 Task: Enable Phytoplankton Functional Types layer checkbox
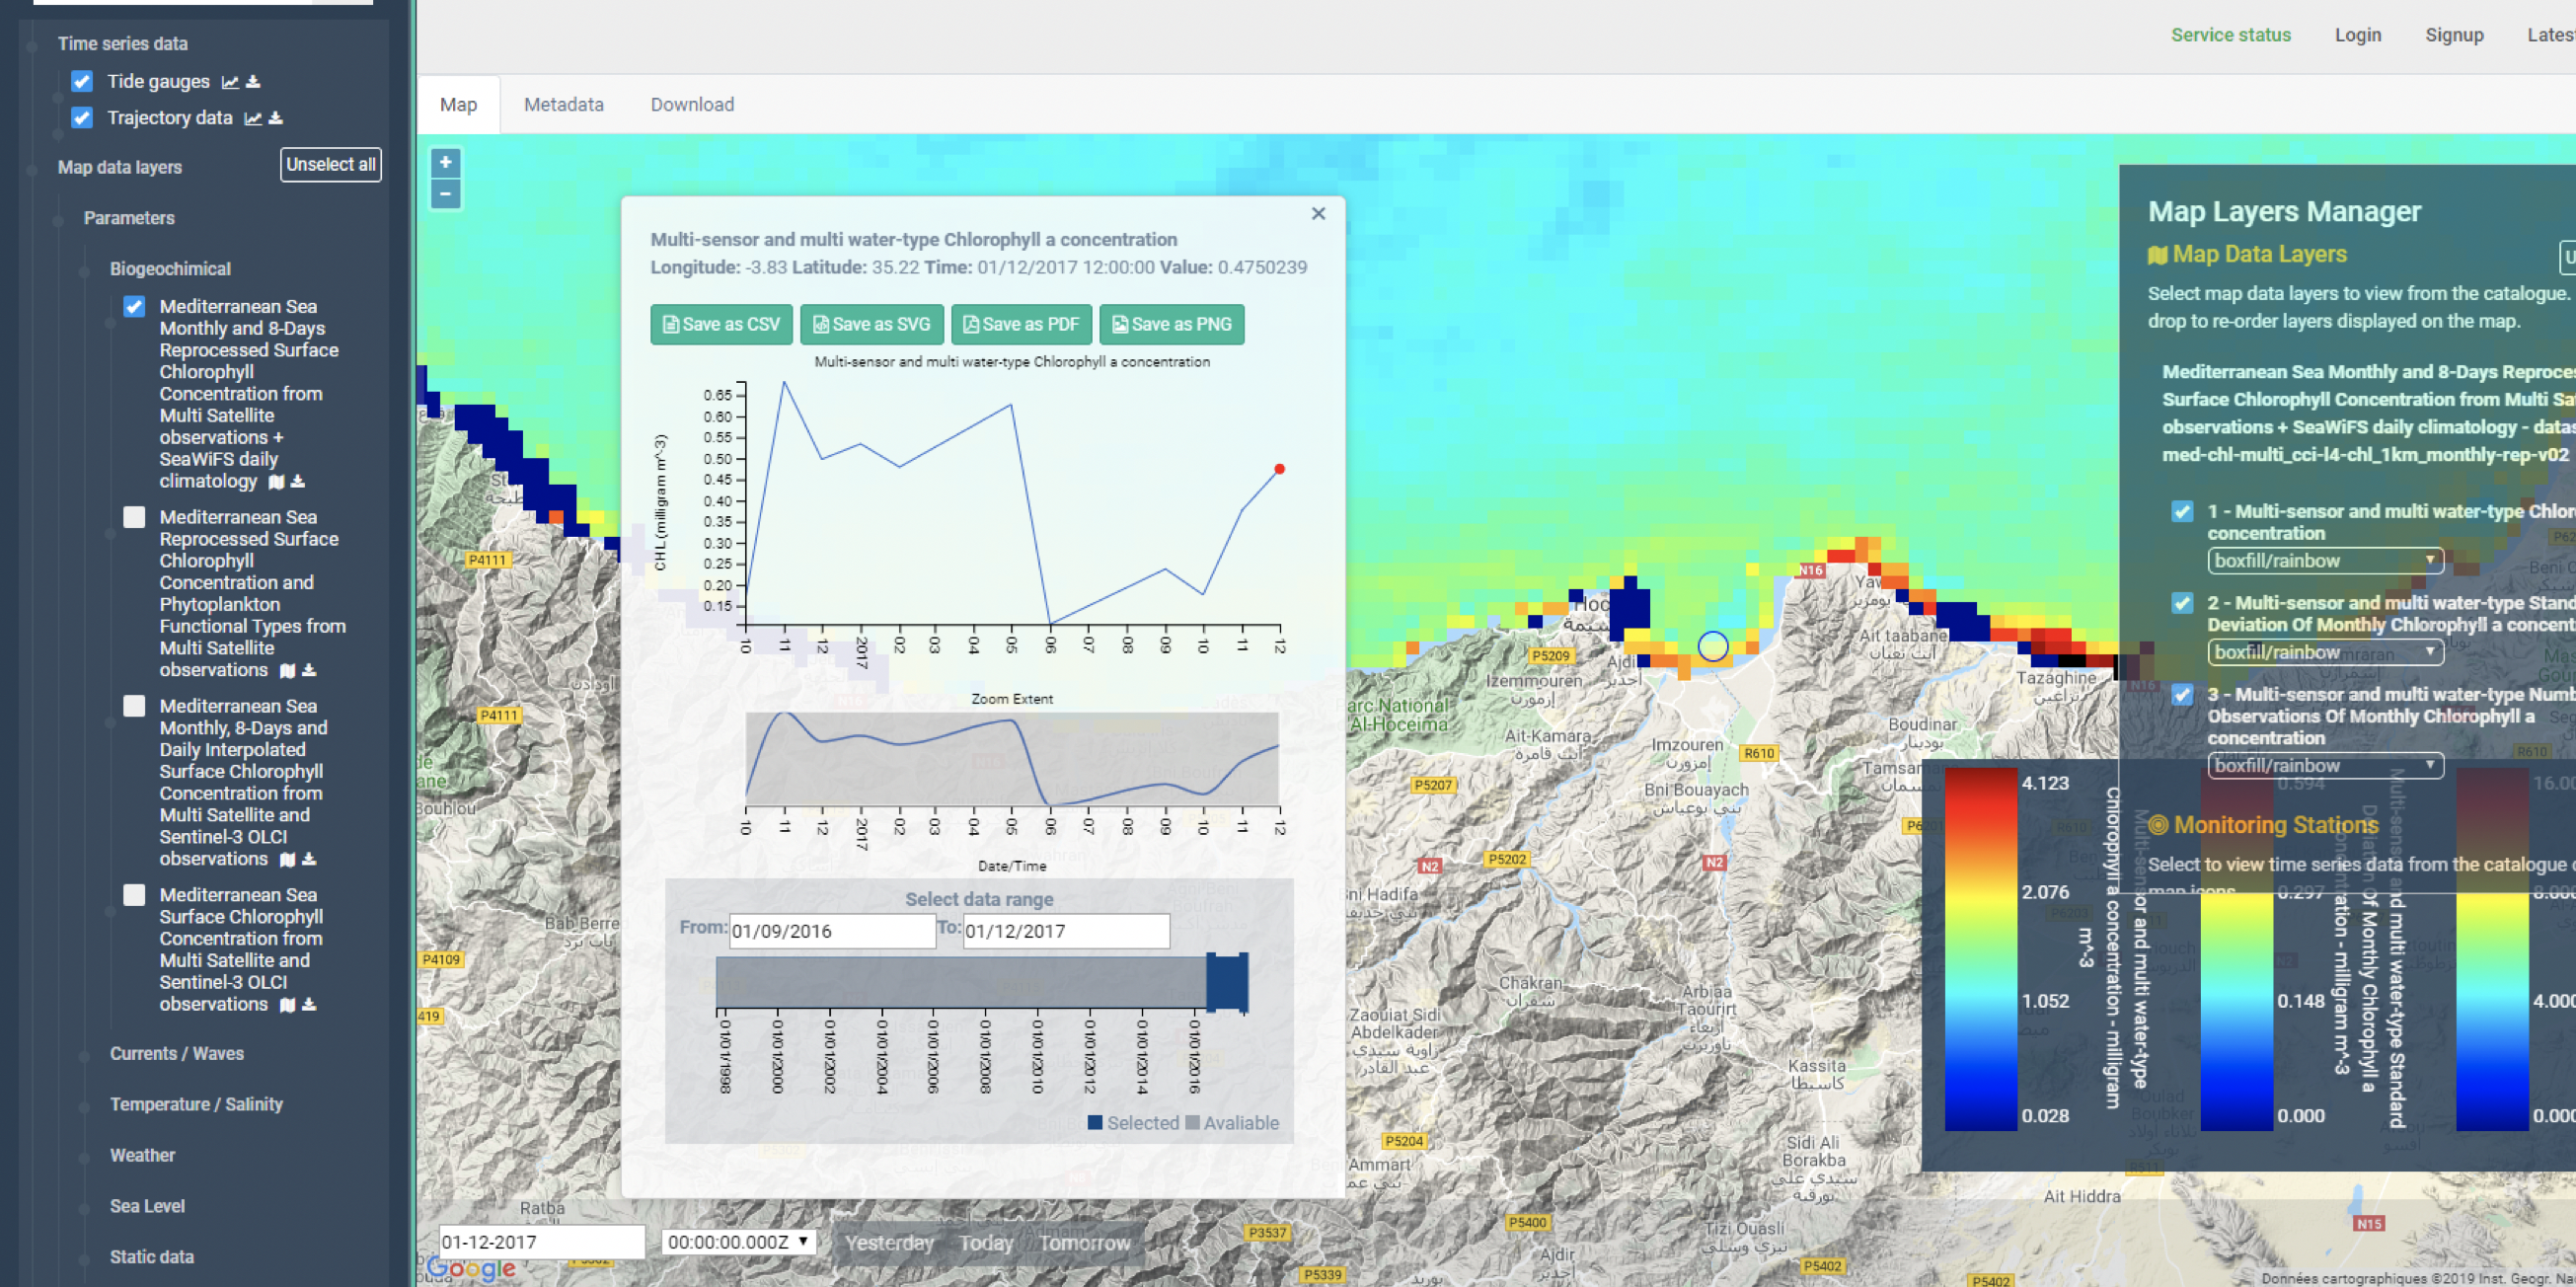pos(134,517)
